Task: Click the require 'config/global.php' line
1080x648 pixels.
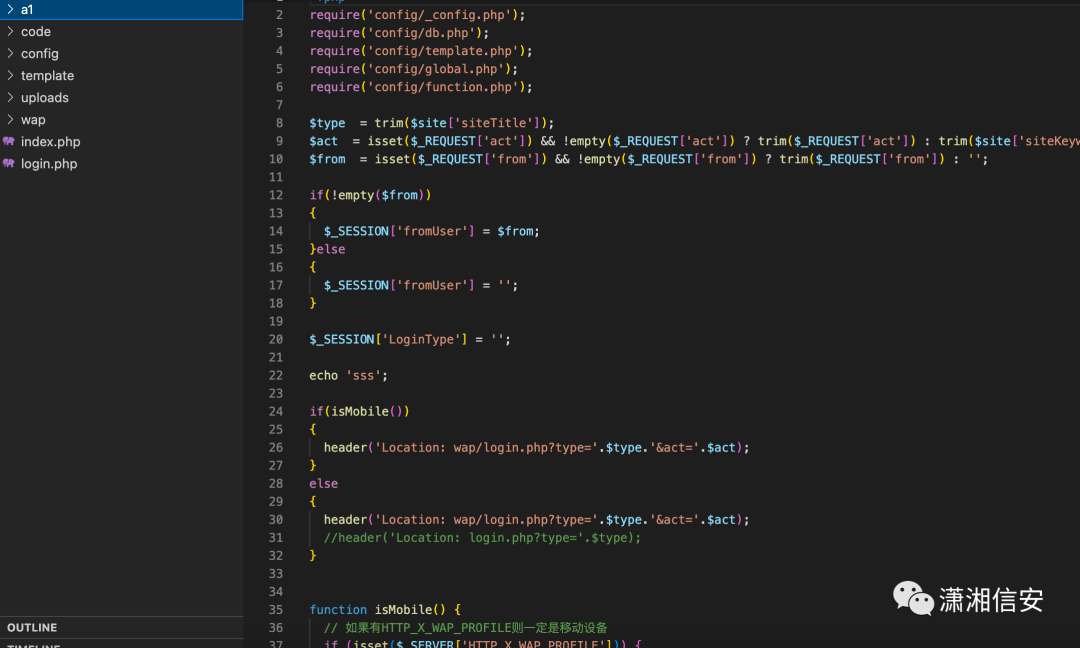Action: pyautogui.click(x=414, y=68)
